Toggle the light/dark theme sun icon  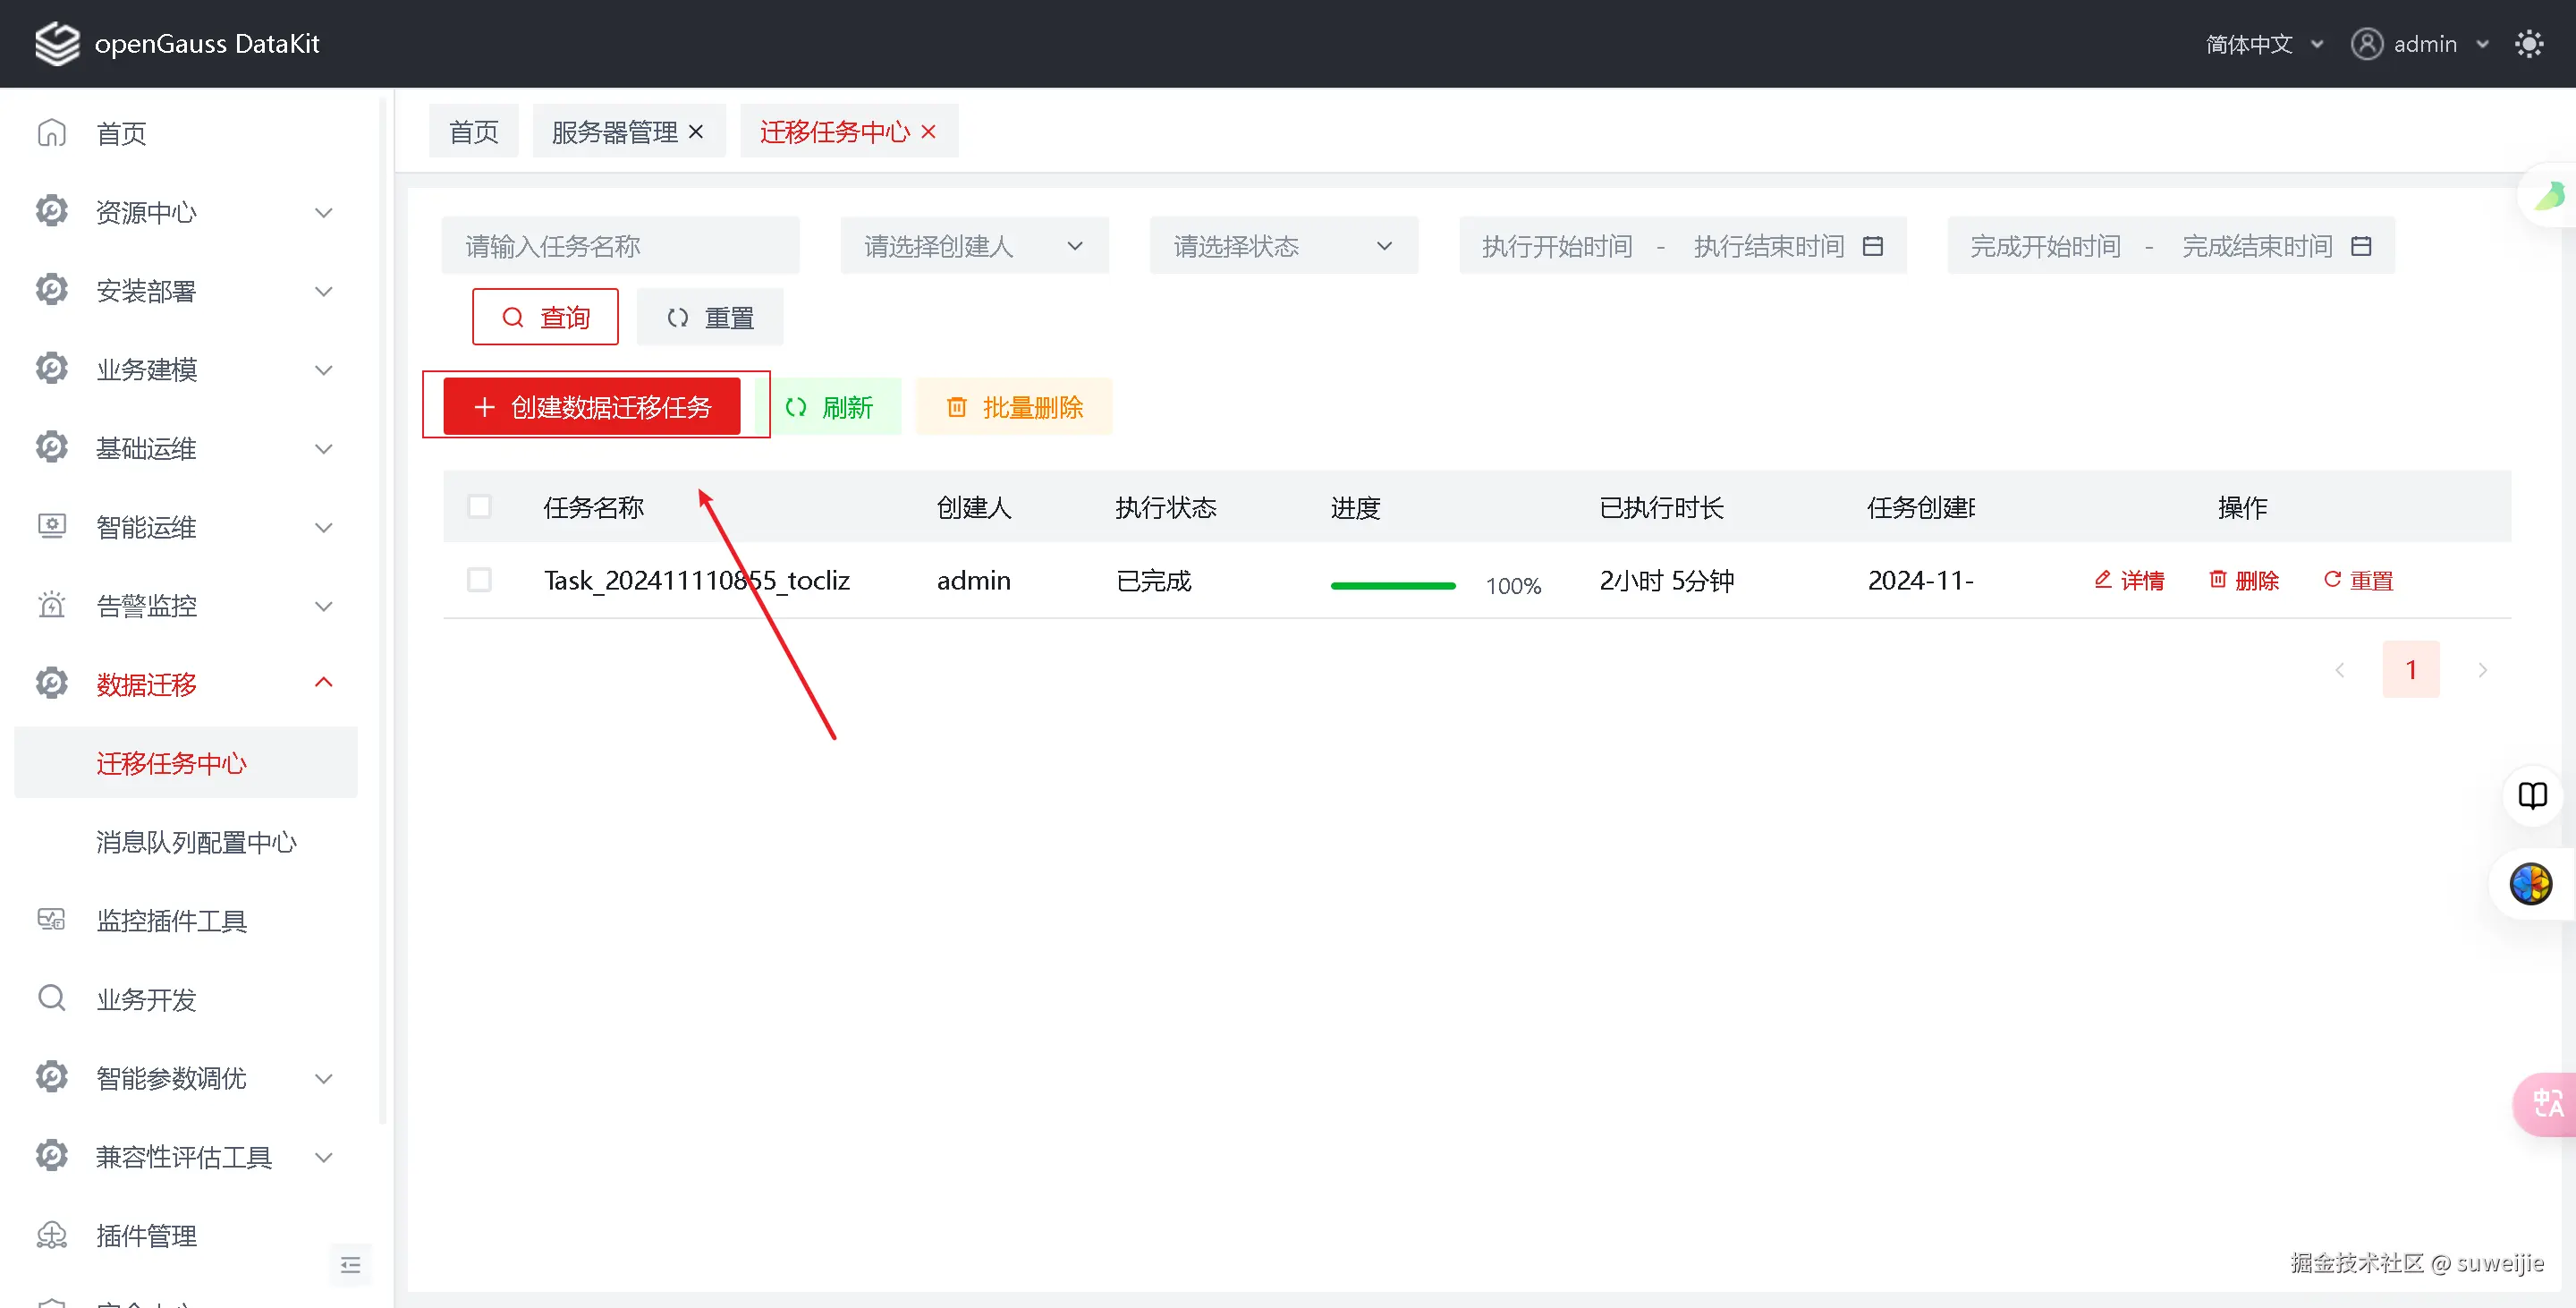pos(2529,44)
